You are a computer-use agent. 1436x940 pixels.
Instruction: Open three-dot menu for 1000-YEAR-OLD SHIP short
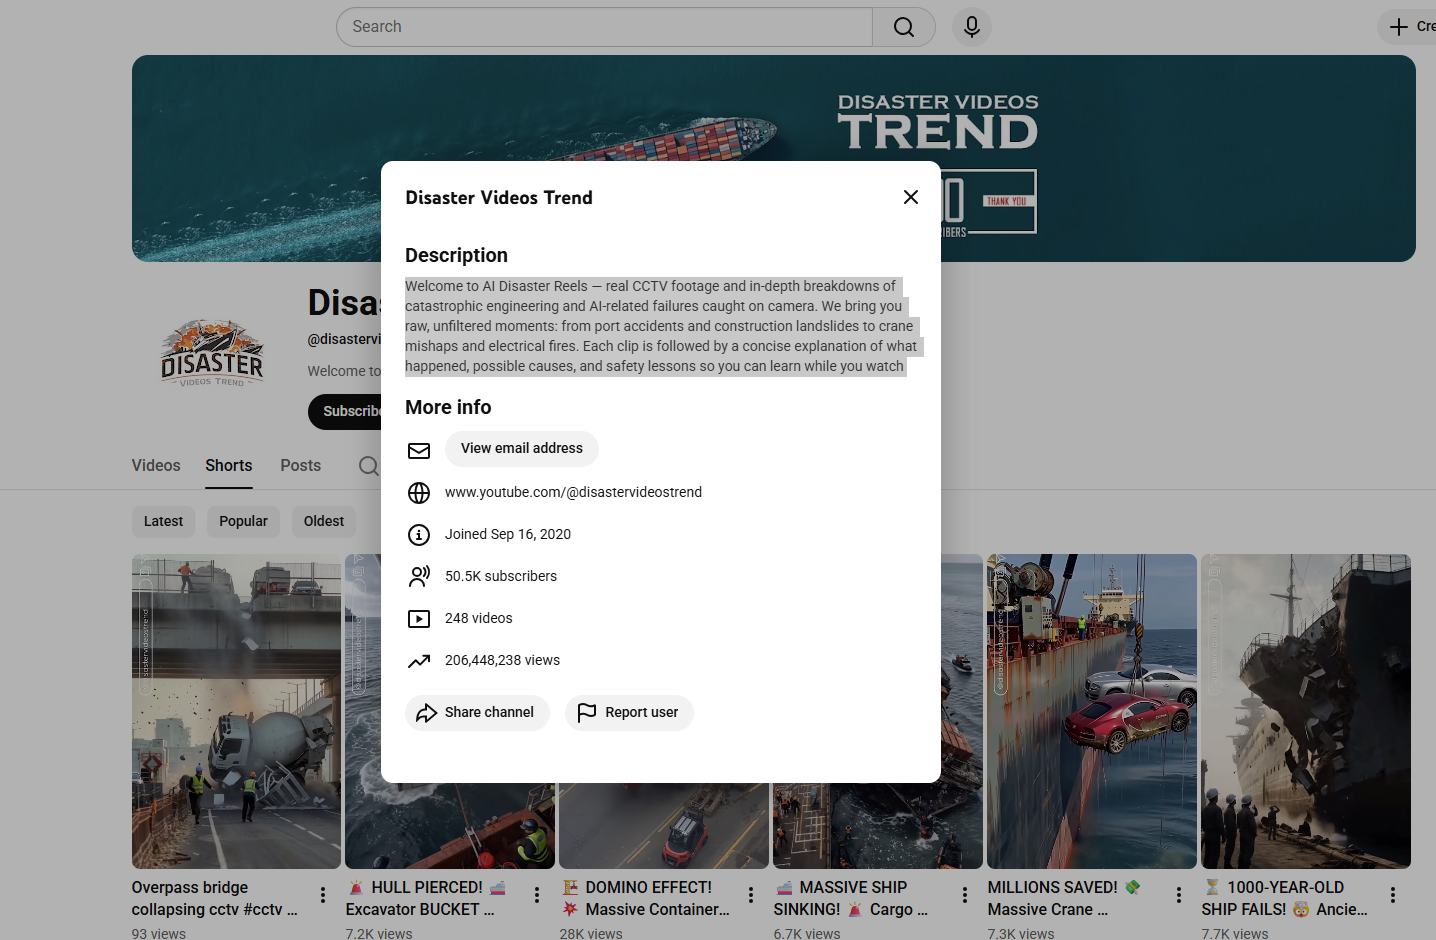coord(1392,895)
